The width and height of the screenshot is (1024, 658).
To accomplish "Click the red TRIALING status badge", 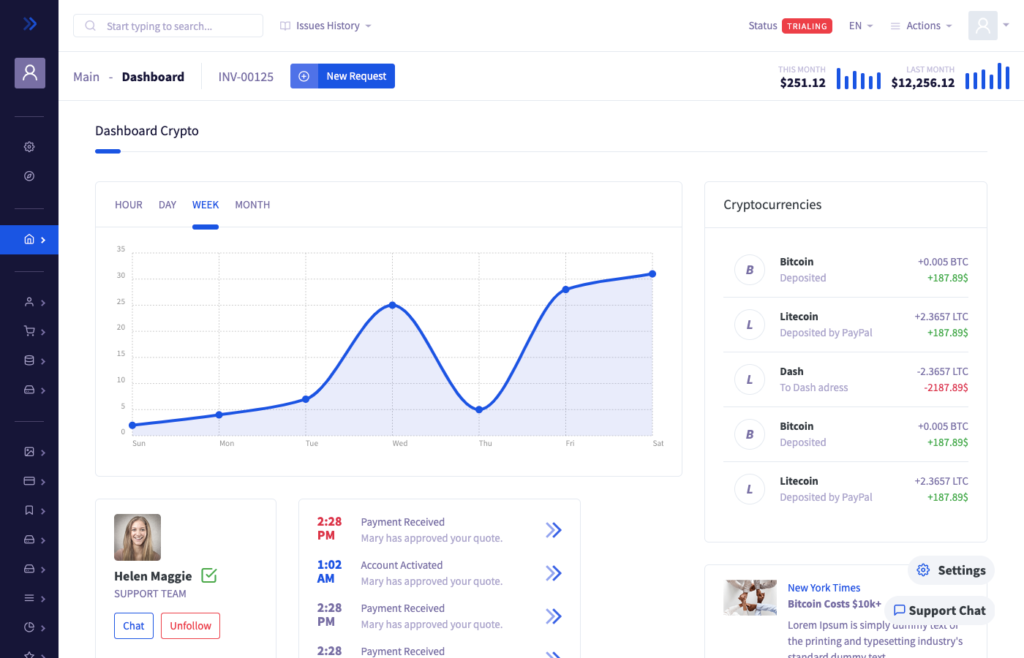I will 807,26.
